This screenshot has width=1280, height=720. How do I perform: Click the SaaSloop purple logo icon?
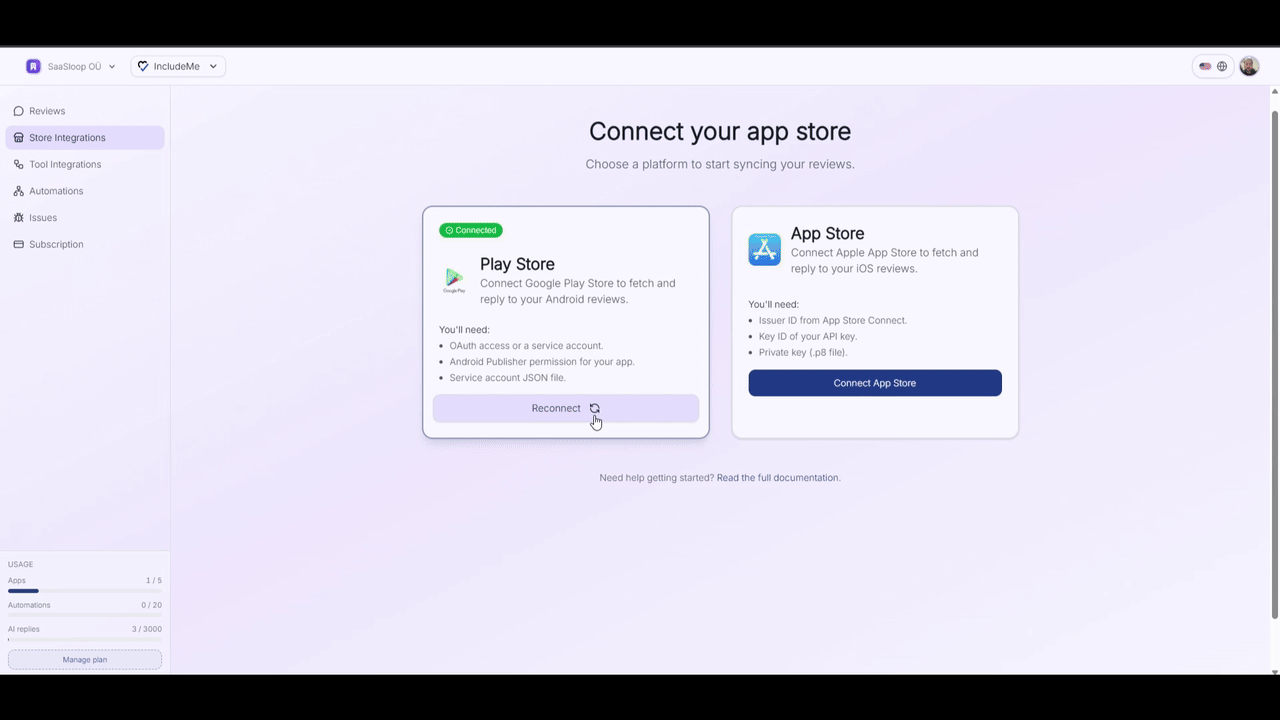[33, 67]
